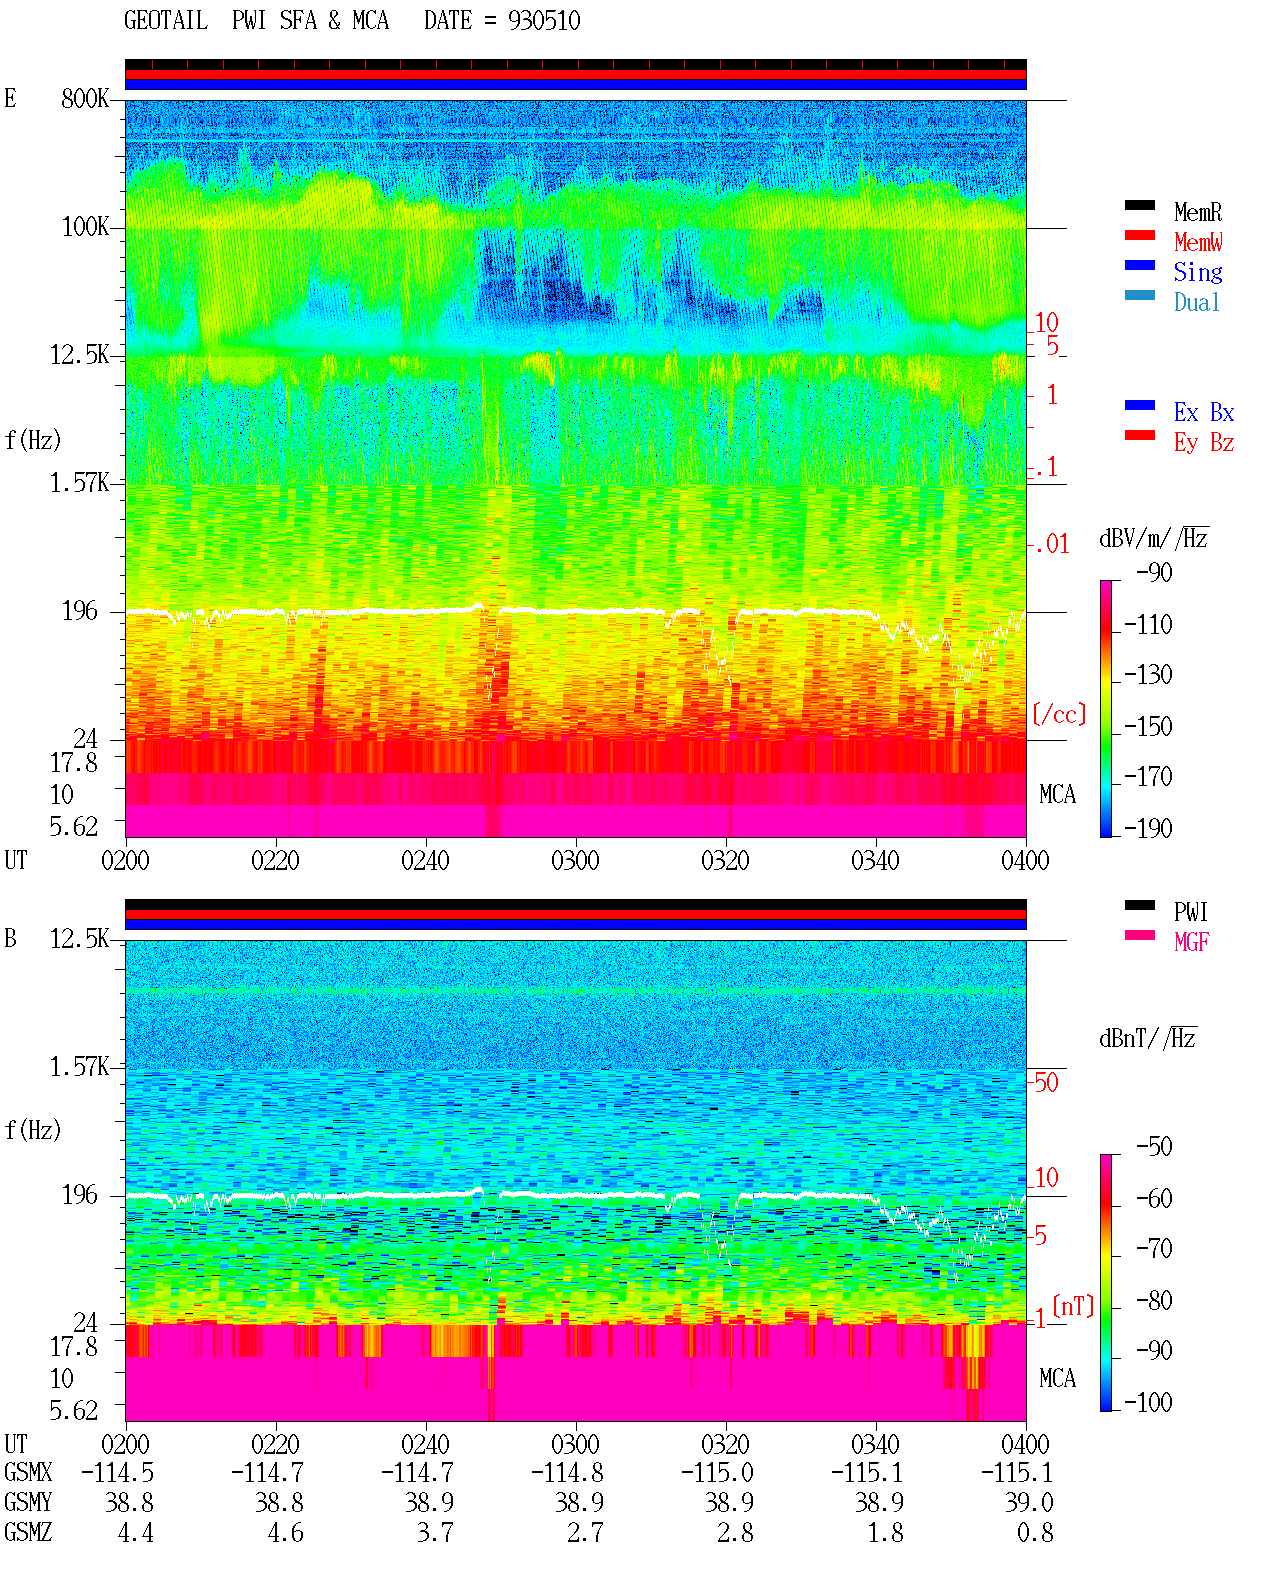Select the pink MGF legend swatch
The height and width of the screenshot is (1593, 1280).
pos(1140,935)
